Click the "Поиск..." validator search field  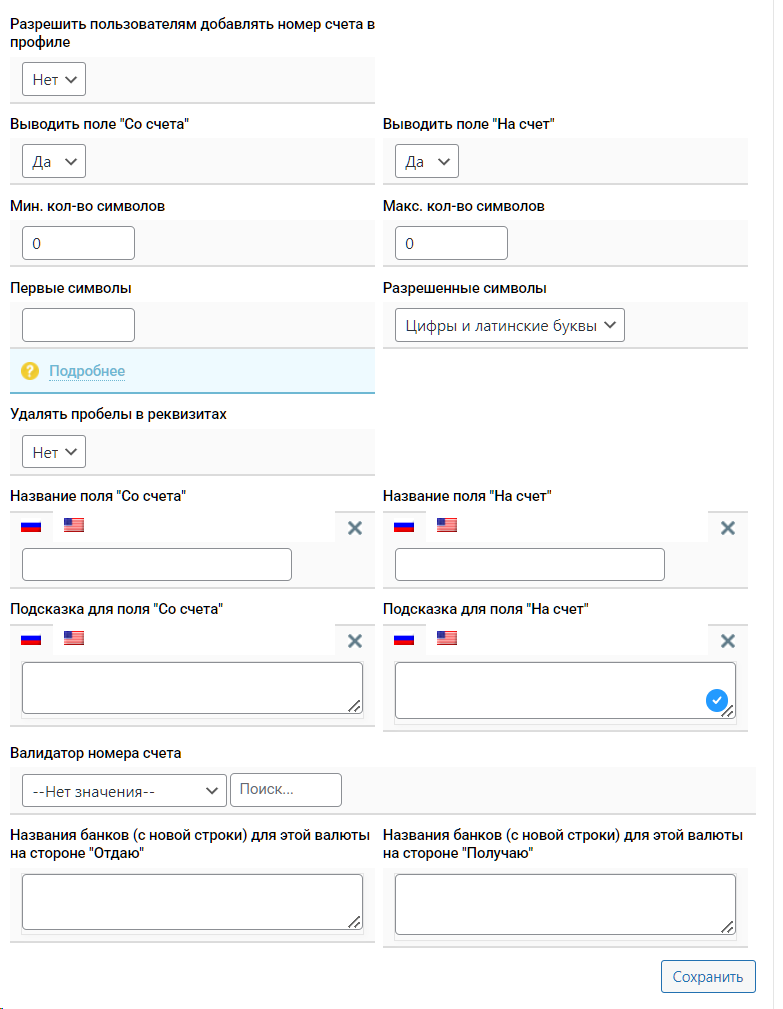click(286, 790)
